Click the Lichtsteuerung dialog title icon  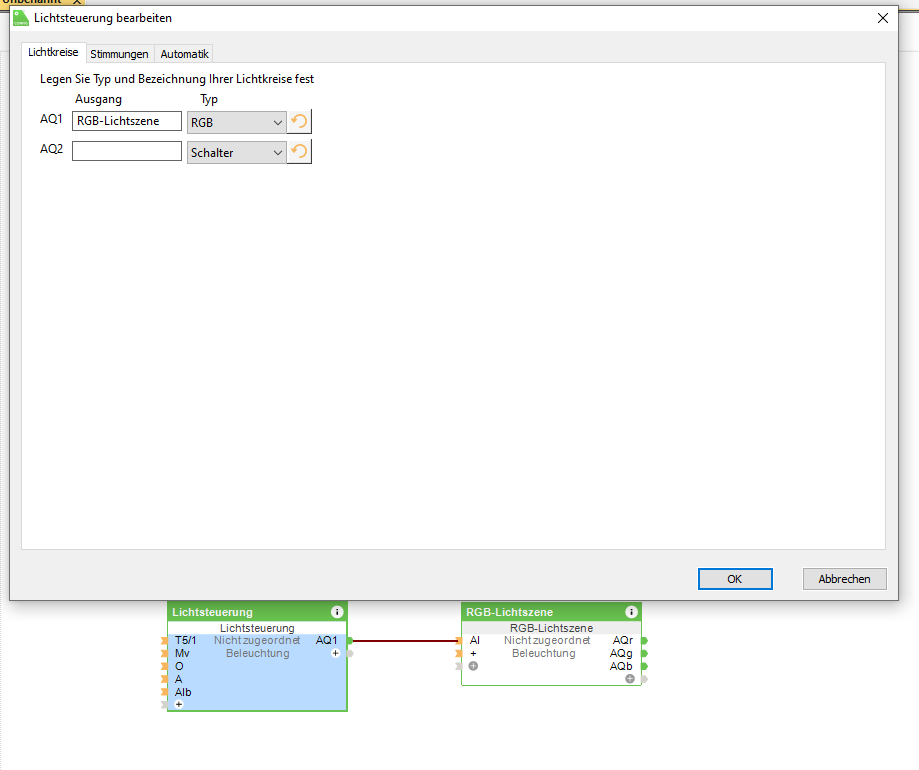pyautogui.click(x=21, y=18)
